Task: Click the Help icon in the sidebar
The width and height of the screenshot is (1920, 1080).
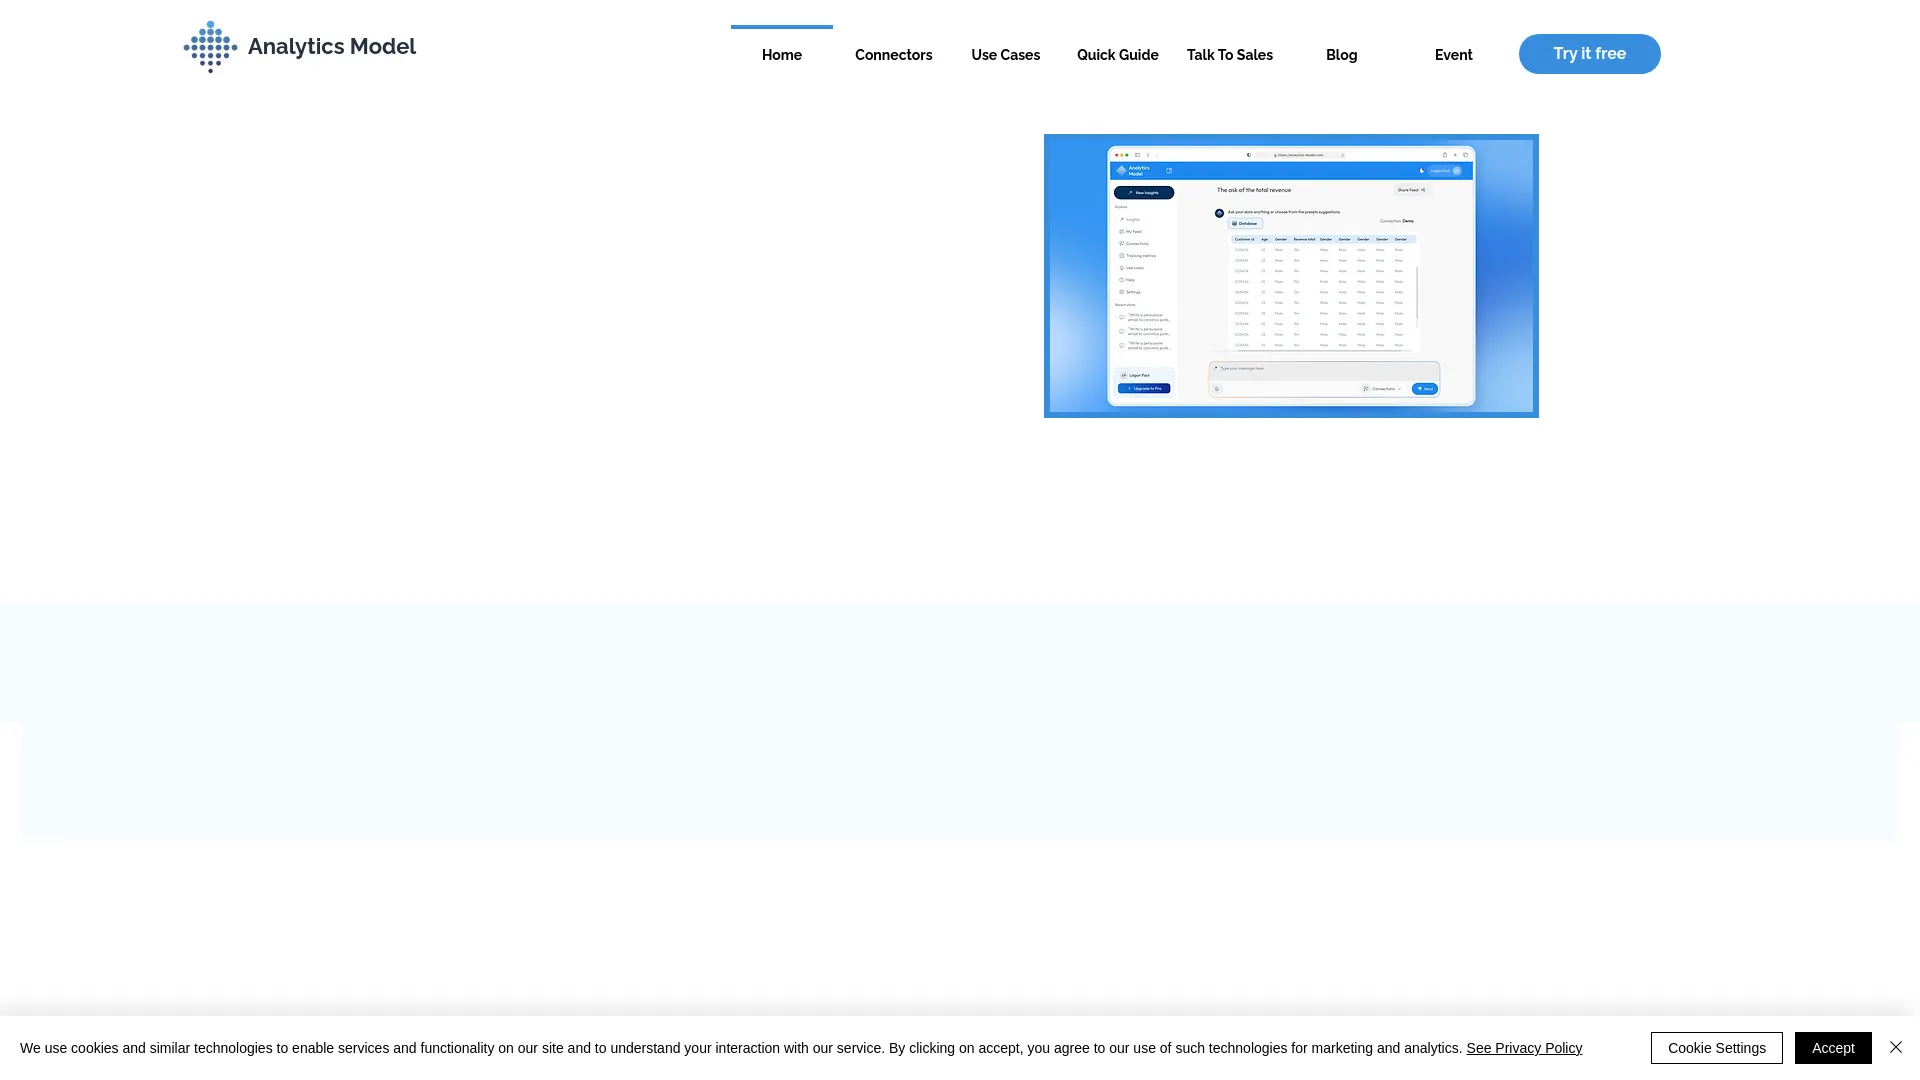Action: point(1121,280)
